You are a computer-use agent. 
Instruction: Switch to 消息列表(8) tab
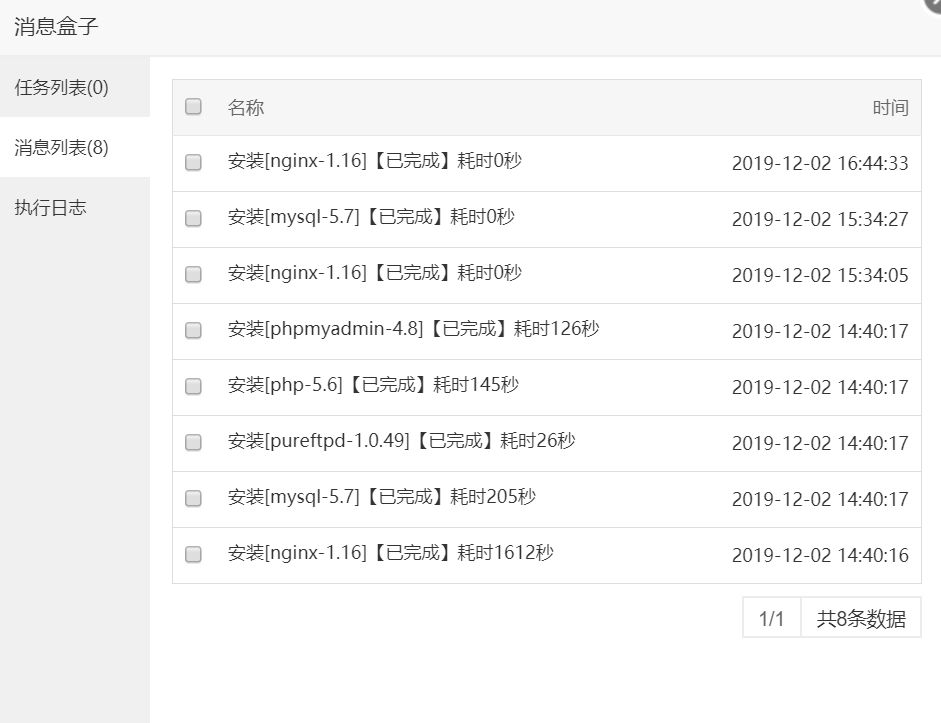[62, 148]
